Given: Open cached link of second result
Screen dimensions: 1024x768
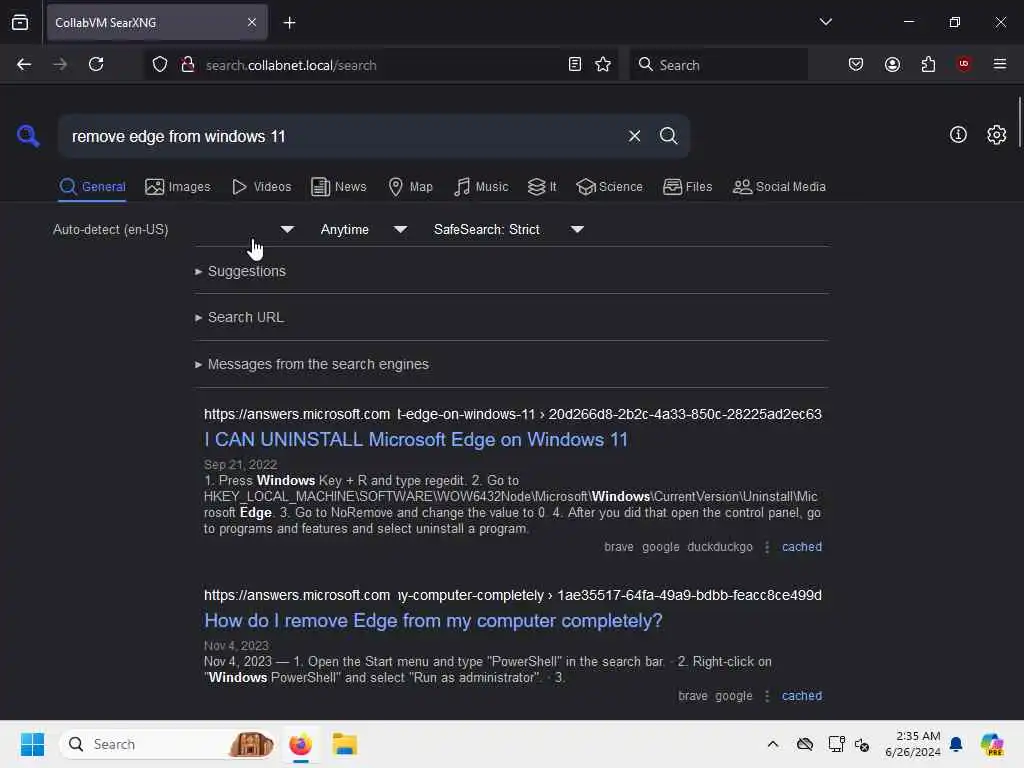Looking at the screenshot, I should [802, 696].
